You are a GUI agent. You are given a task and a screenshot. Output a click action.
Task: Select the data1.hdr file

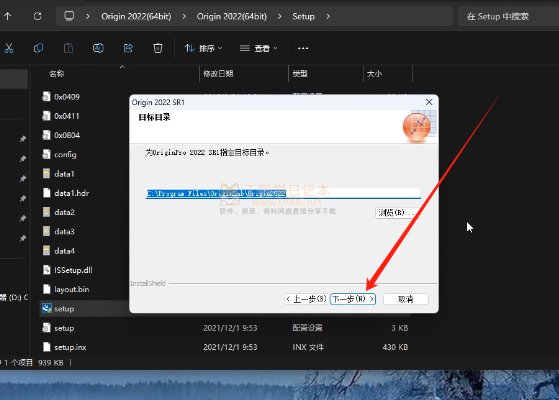(72, 193)
